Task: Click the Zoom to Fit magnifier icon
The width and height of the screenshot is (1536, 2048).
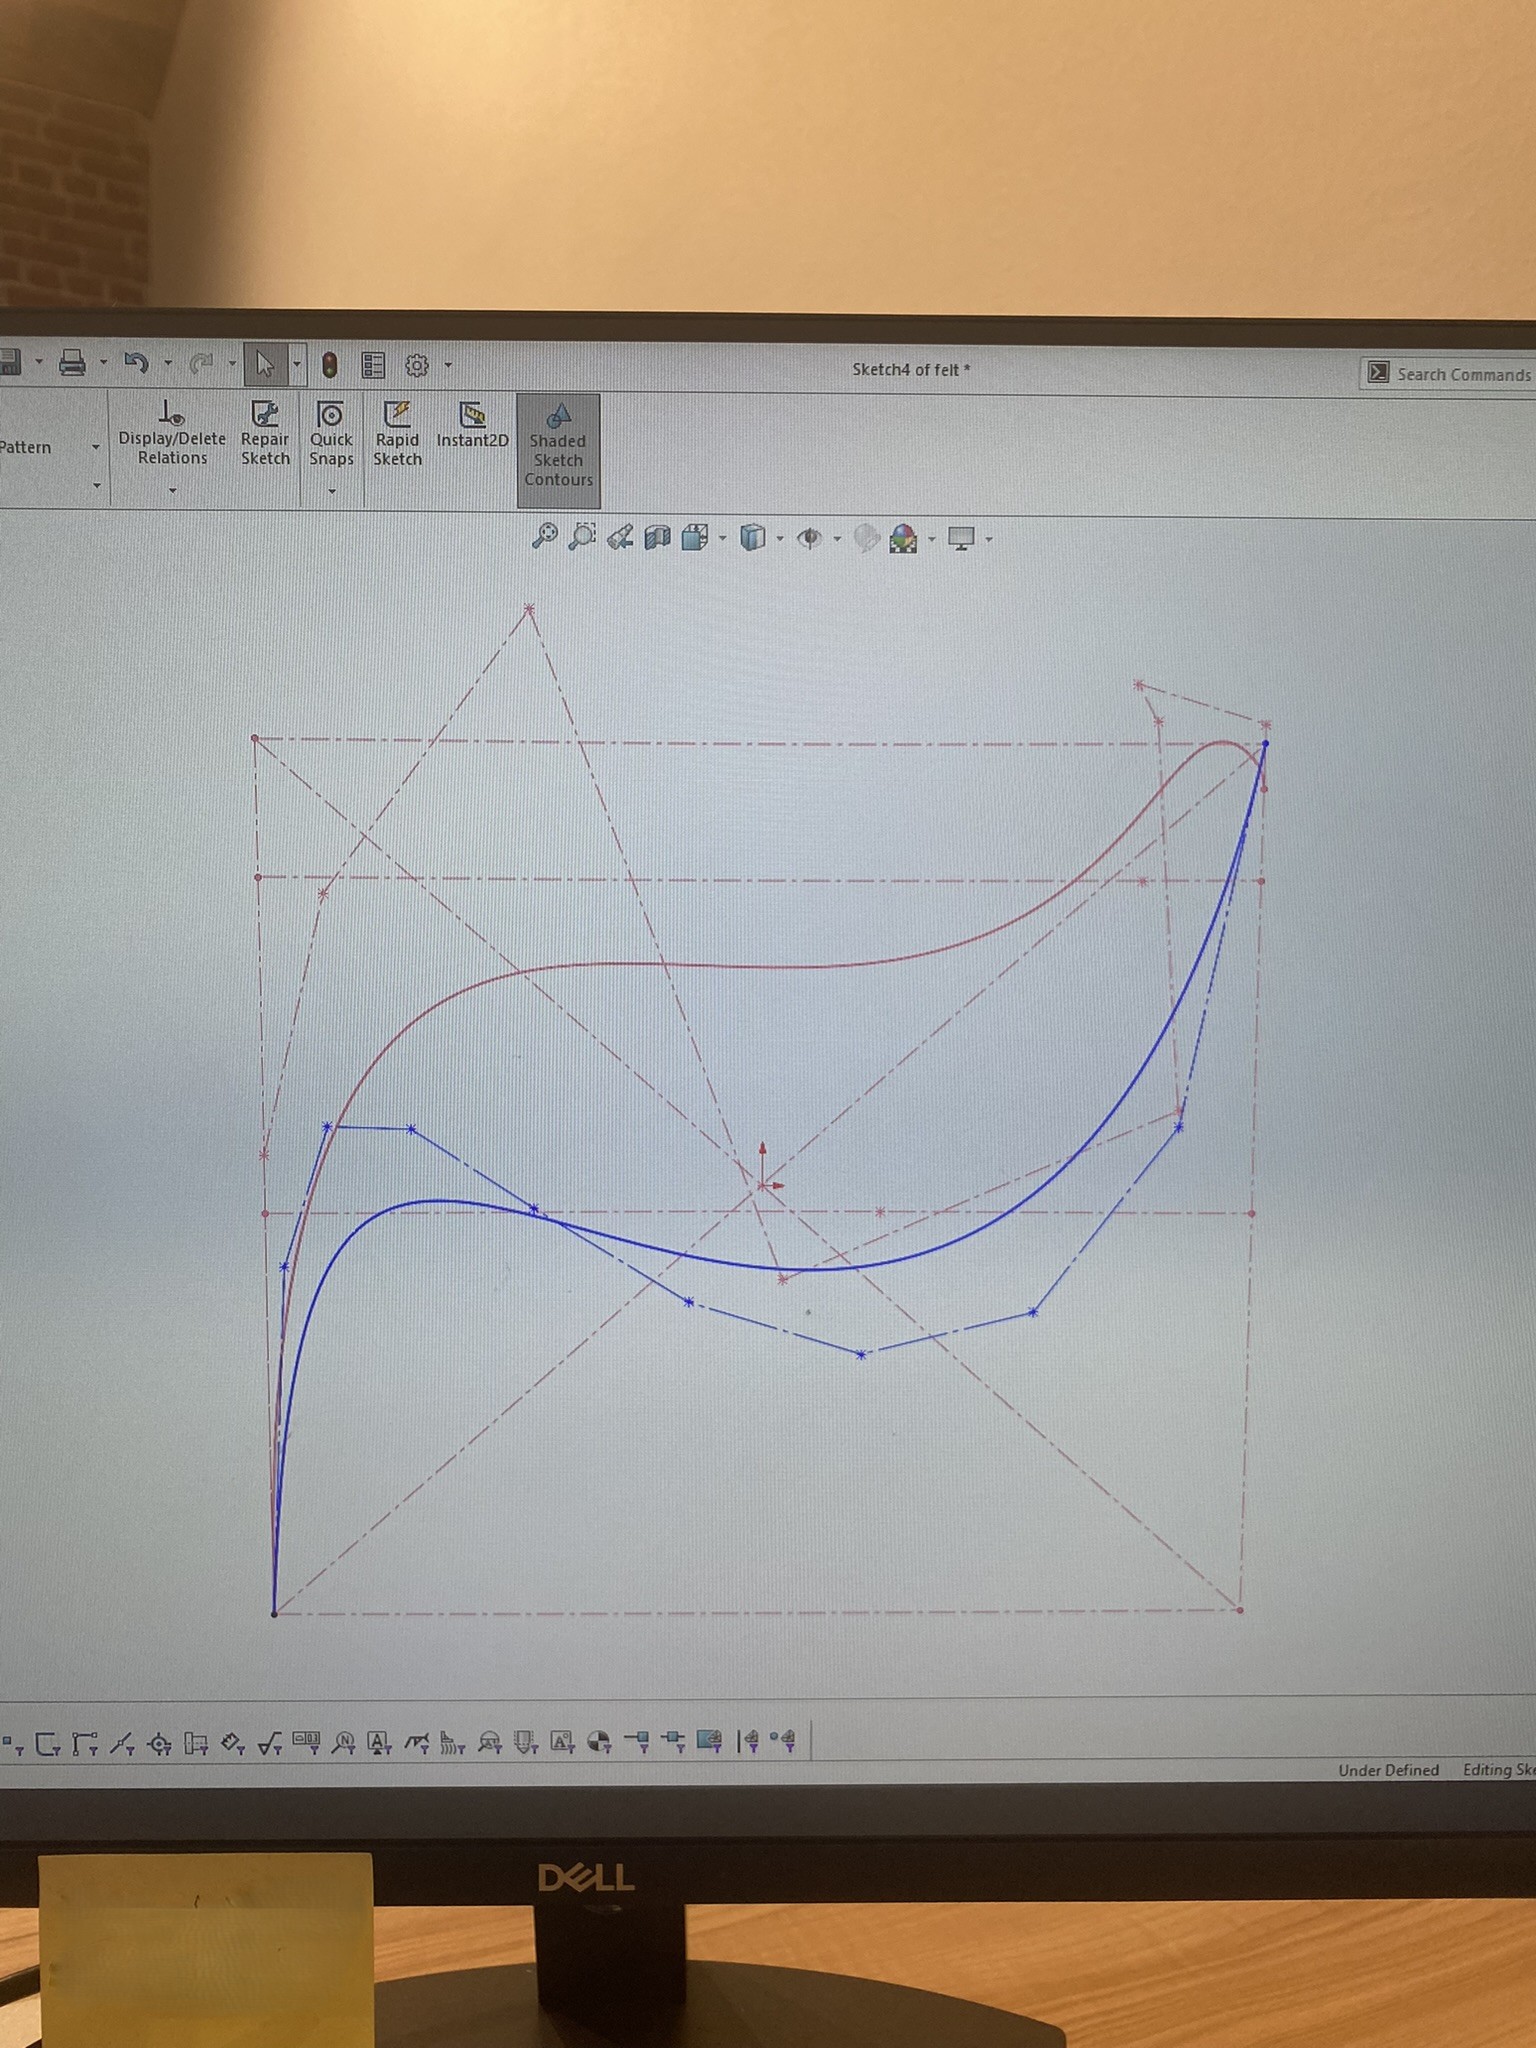Action: click(544, 537)
